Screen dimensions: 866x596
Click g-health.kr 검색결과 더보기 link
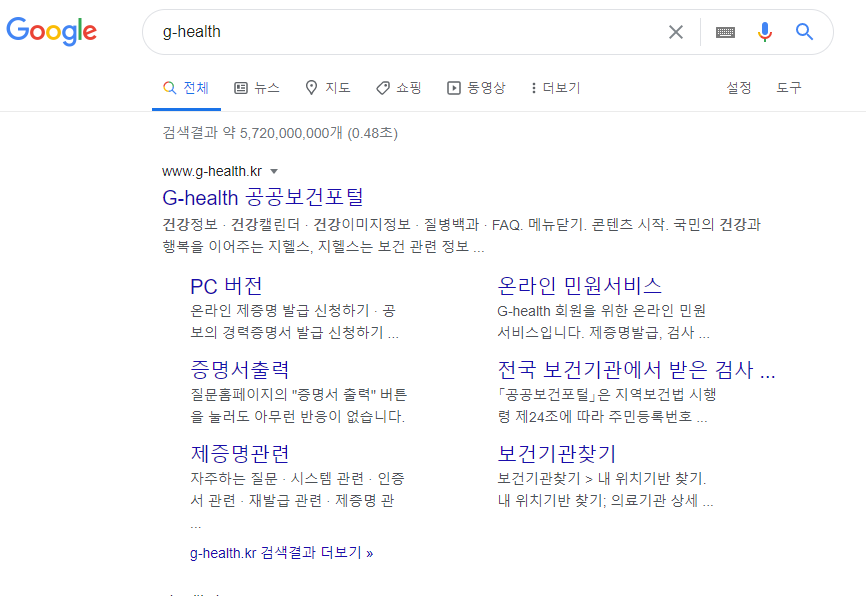[282, 553]
